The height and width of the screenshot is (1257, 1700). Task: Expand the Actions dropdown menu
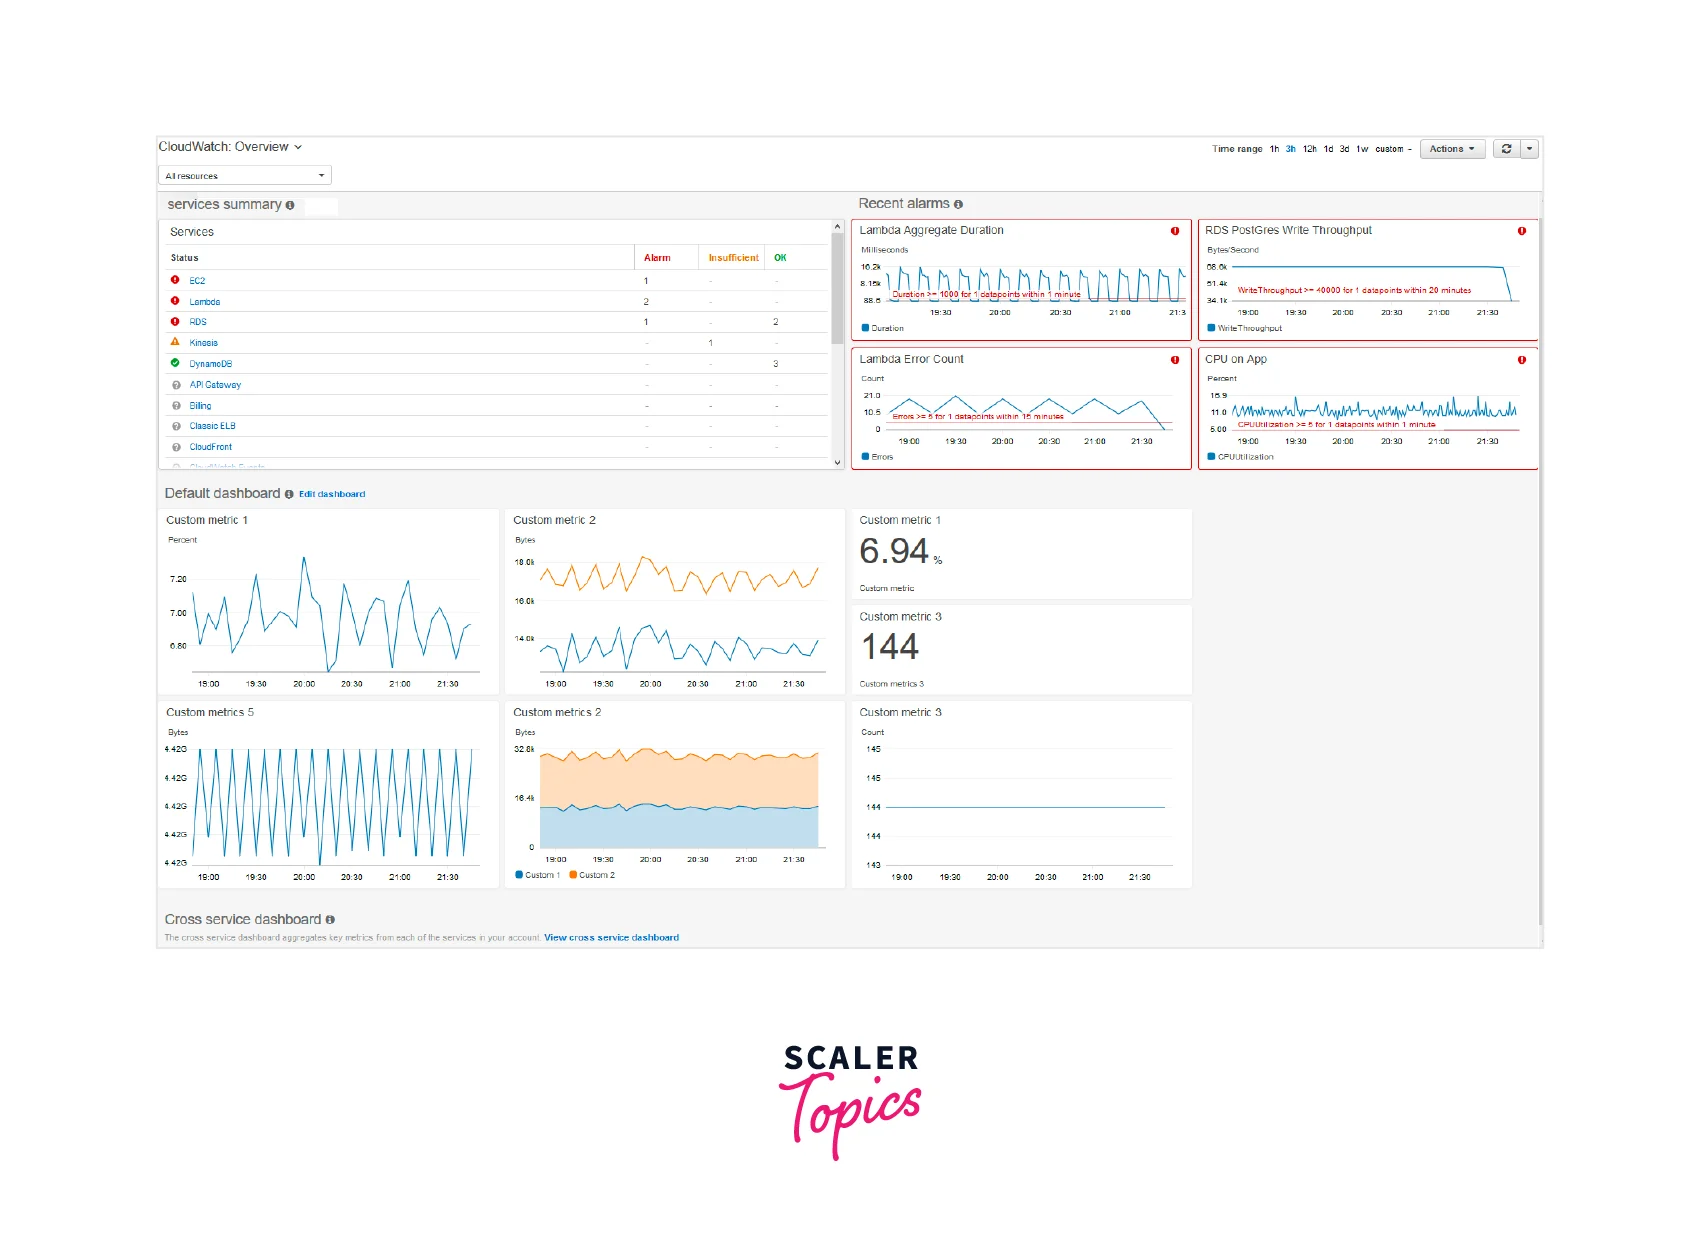(x=1451, y=149)
